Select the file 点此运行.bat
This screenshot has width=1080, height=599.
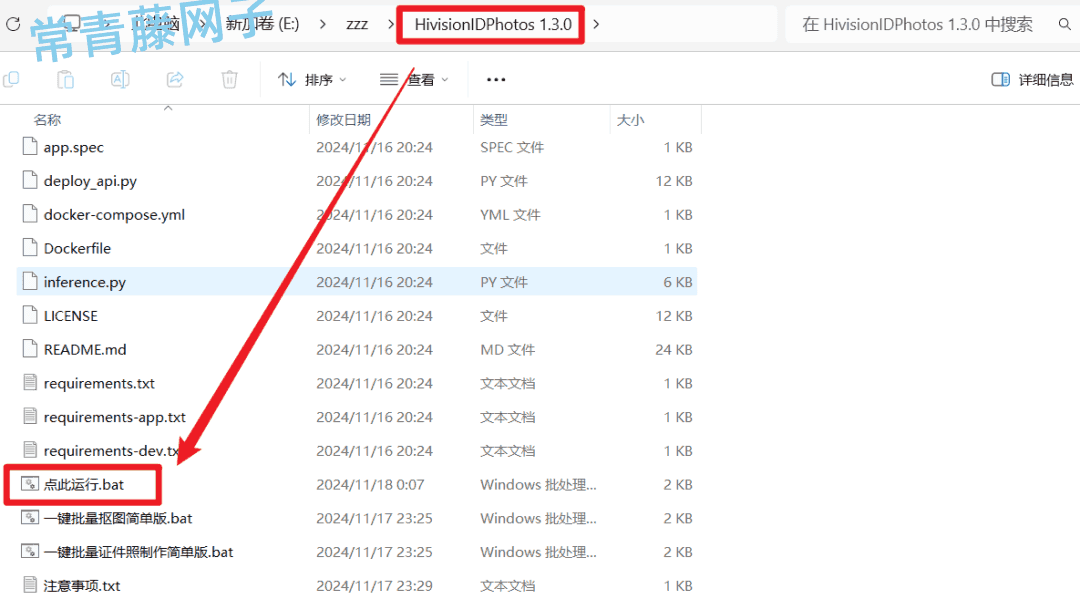pos(84,485)
